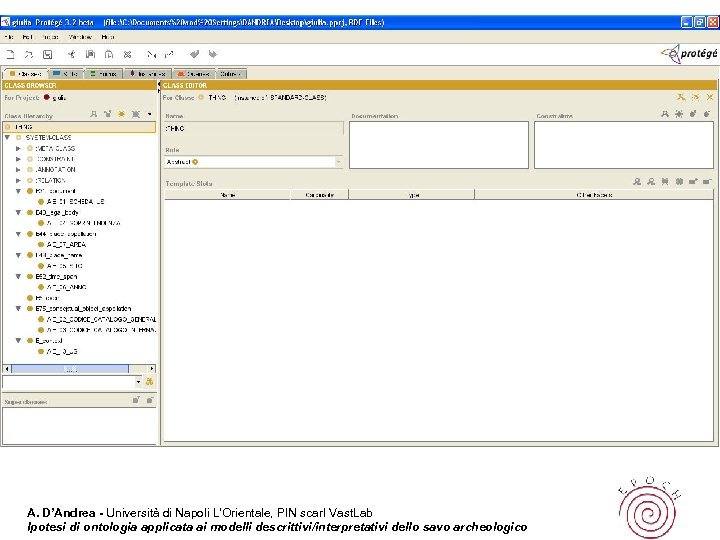
Task: Open the Class Hierarchy configure dropdown arrow
Action: (150, 114)
